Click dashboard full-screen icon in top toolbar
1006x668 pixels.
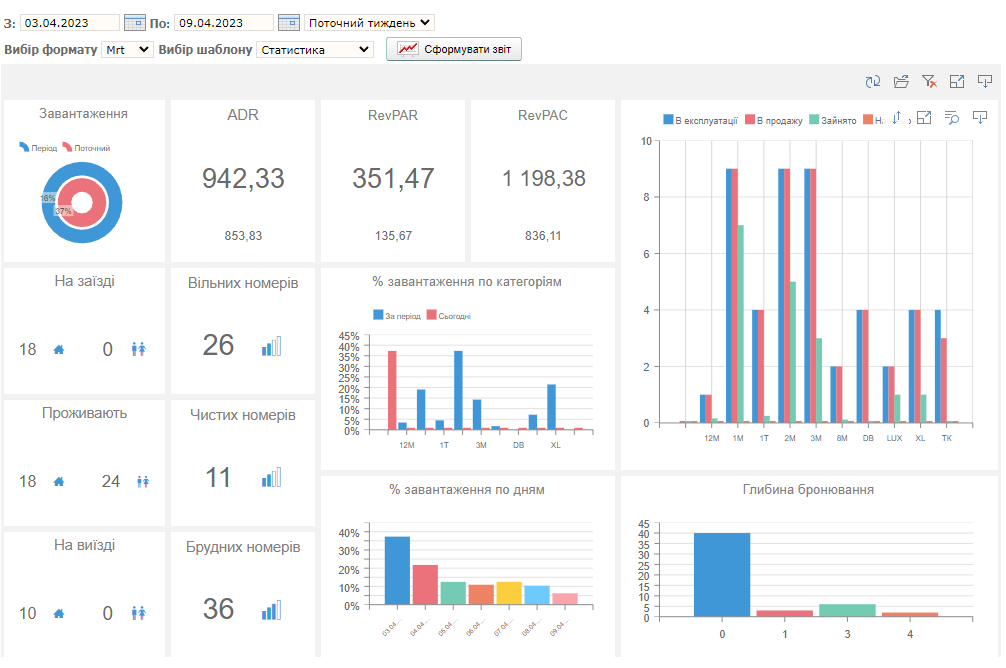tap(957, 82)
